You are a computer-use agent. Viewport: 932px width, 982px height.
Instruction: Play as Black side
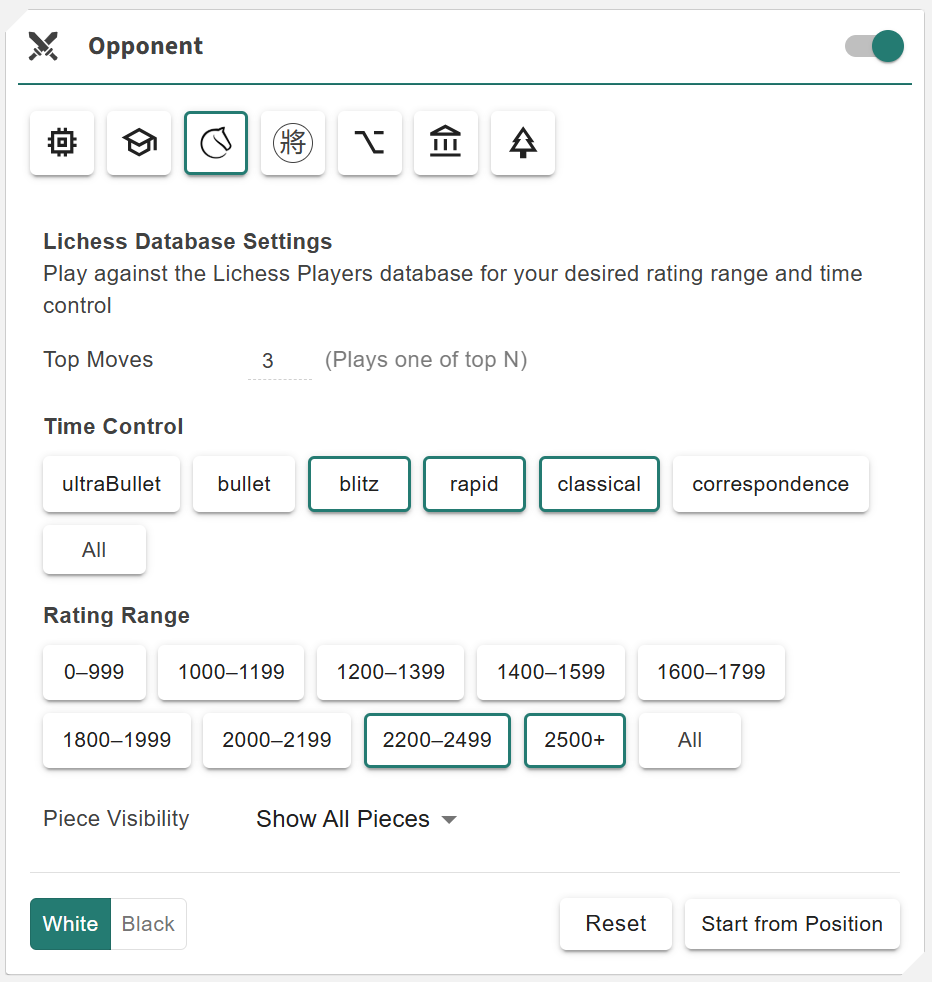[148, 924]
